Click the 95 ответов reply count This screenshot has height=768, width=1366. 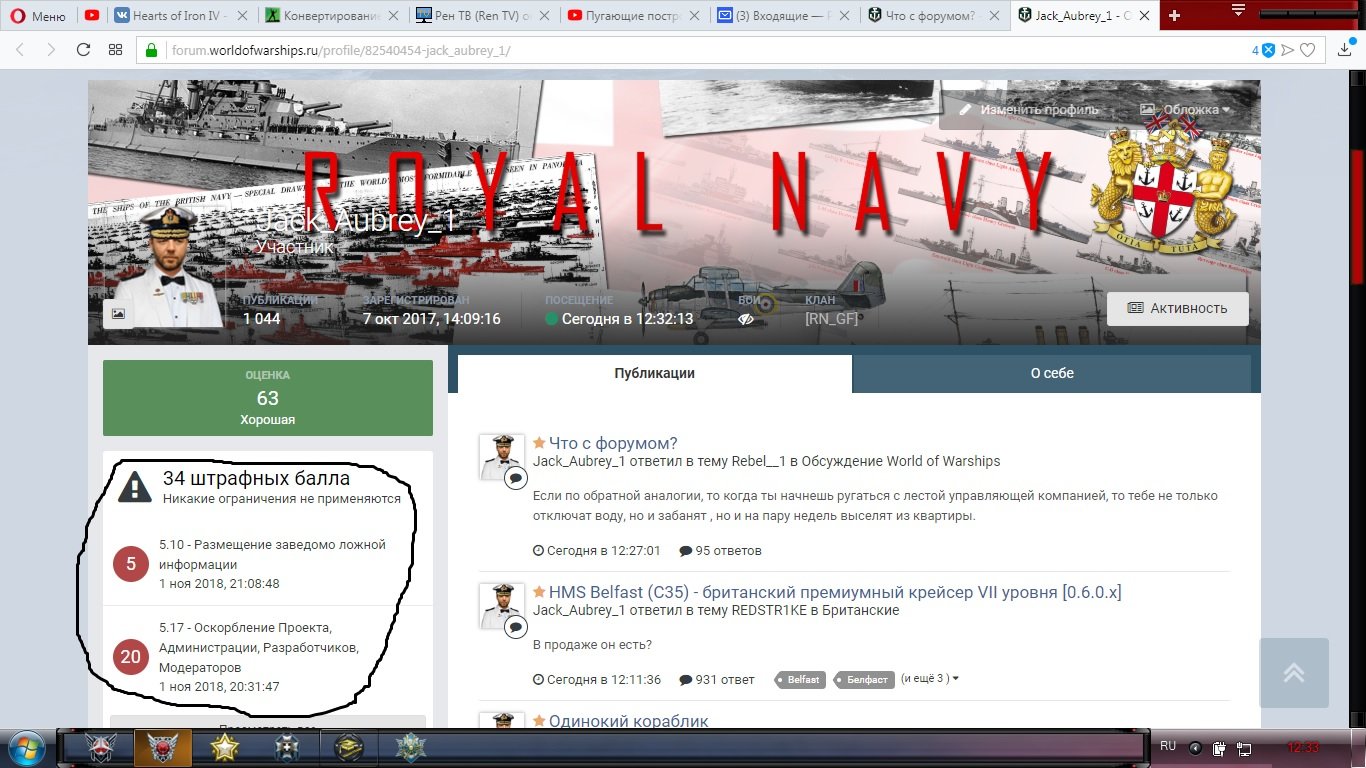coord(720,550)
